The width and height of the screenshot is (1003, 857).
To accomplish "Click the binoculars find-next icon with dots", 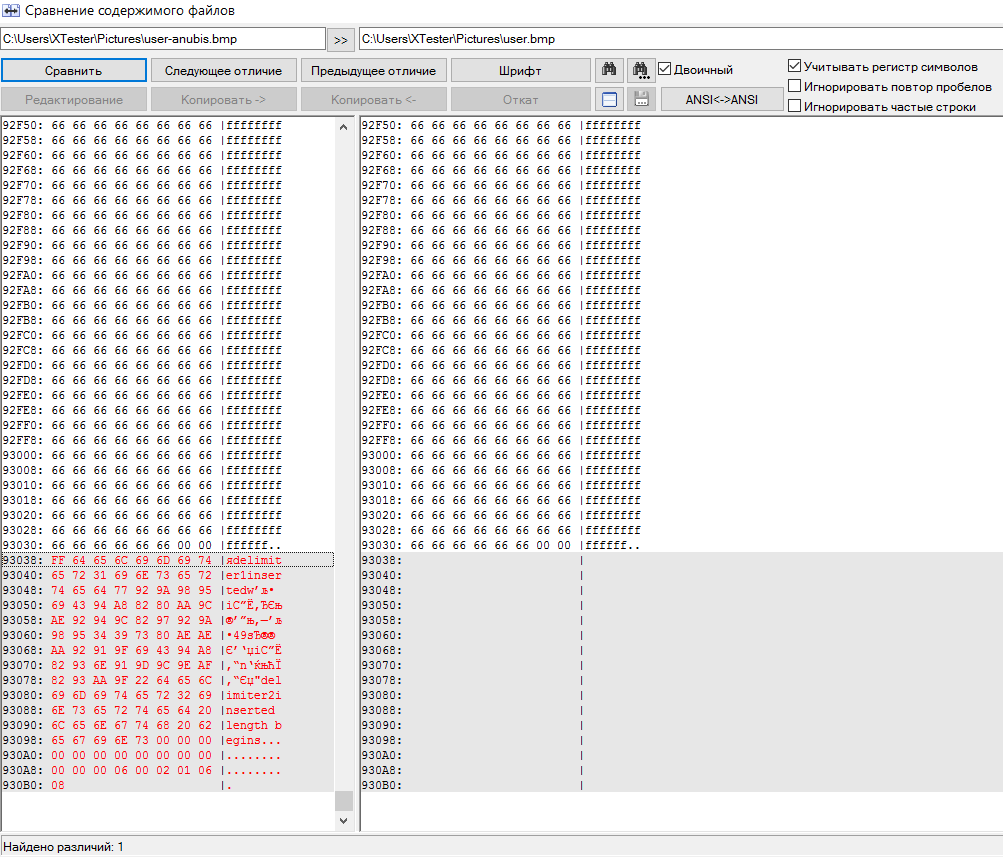I will coord(641,70).
